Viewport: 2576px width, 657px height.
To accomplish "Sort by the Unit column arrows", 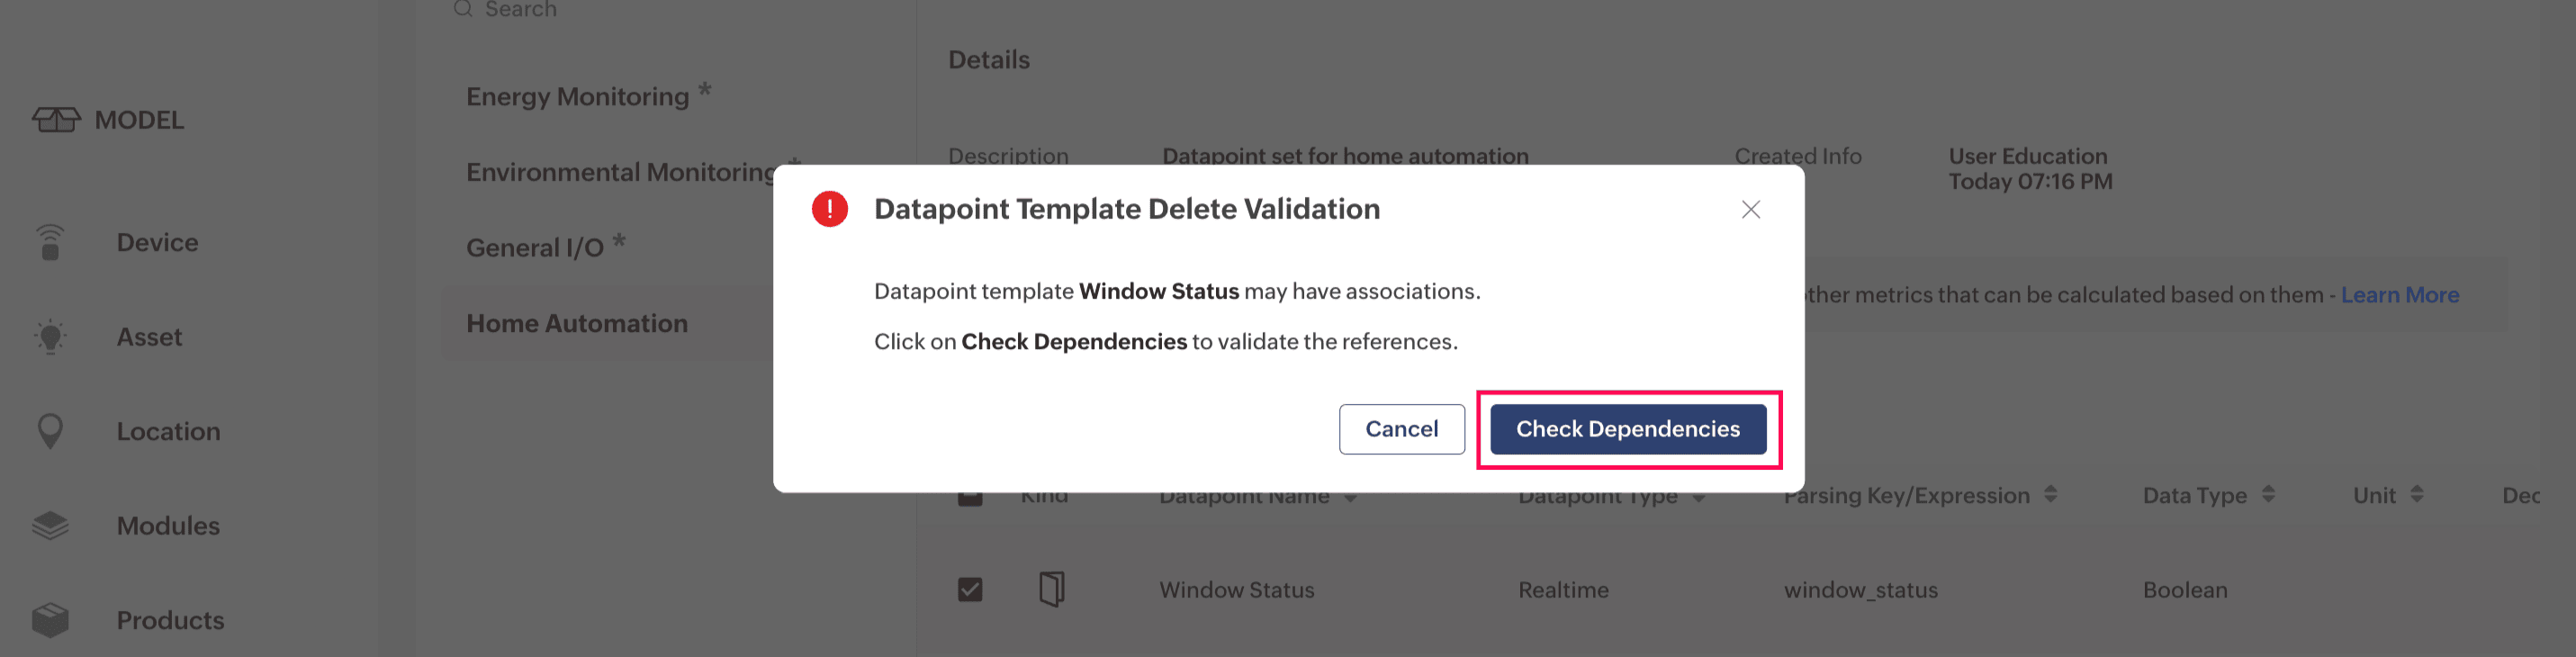I will 2416,494.
